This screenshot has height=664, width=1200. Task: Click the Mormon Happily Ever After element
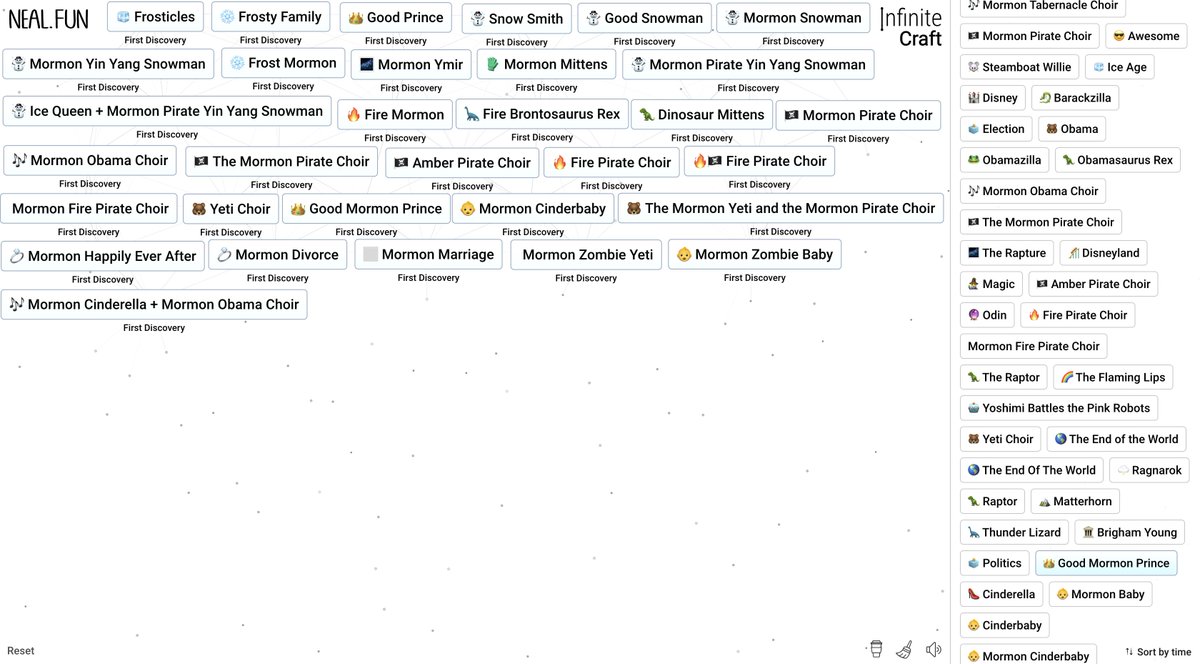103,256
